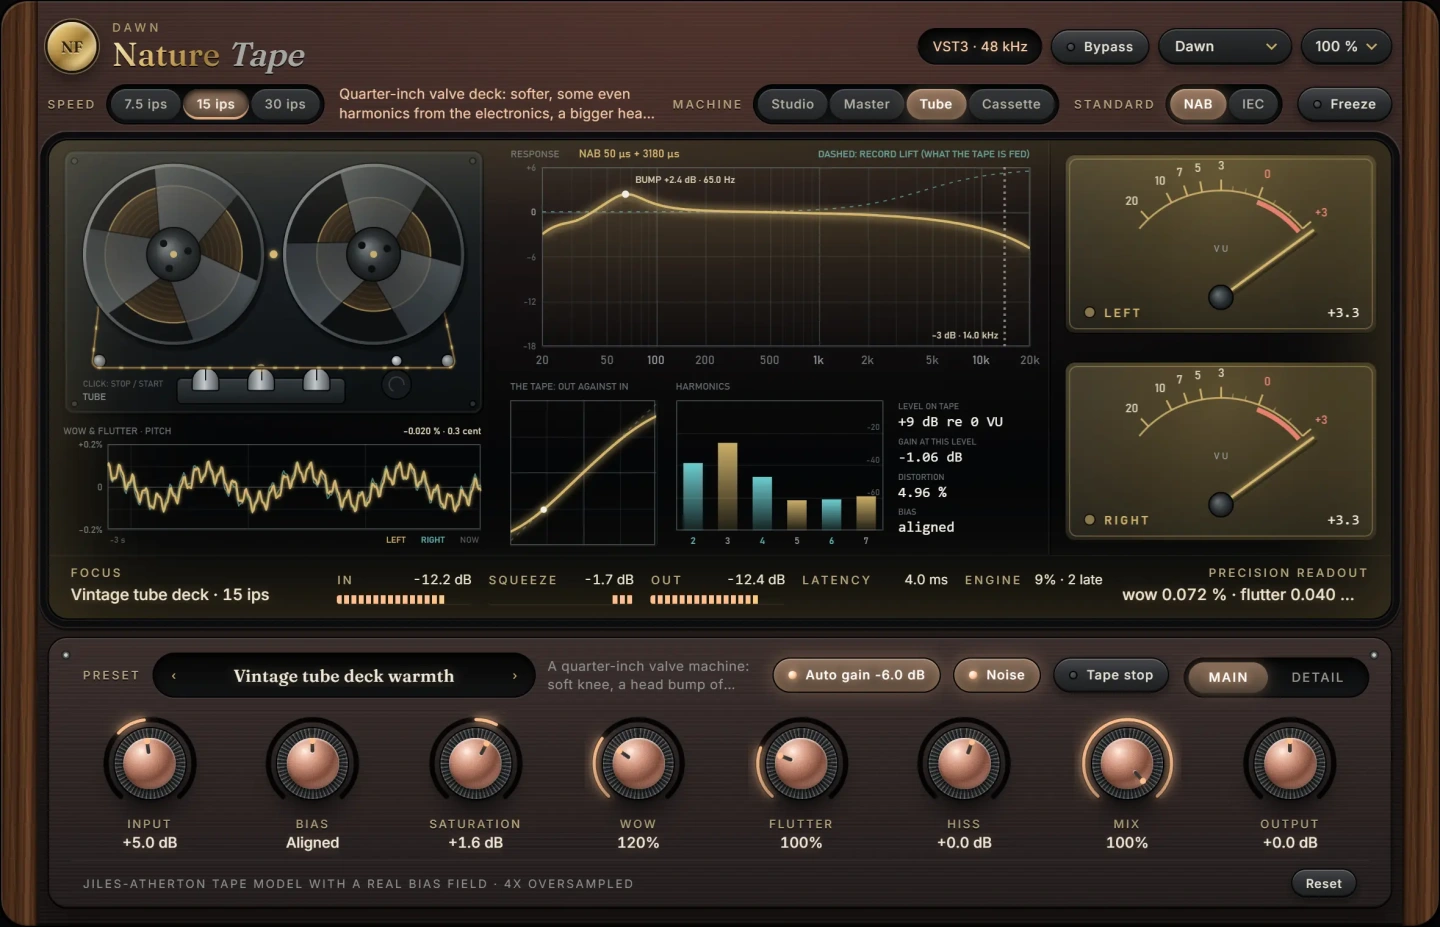This screenshot has width=1440, height=927.
Task: Advance to next preset with right chevron
Action: click(515, 676)
